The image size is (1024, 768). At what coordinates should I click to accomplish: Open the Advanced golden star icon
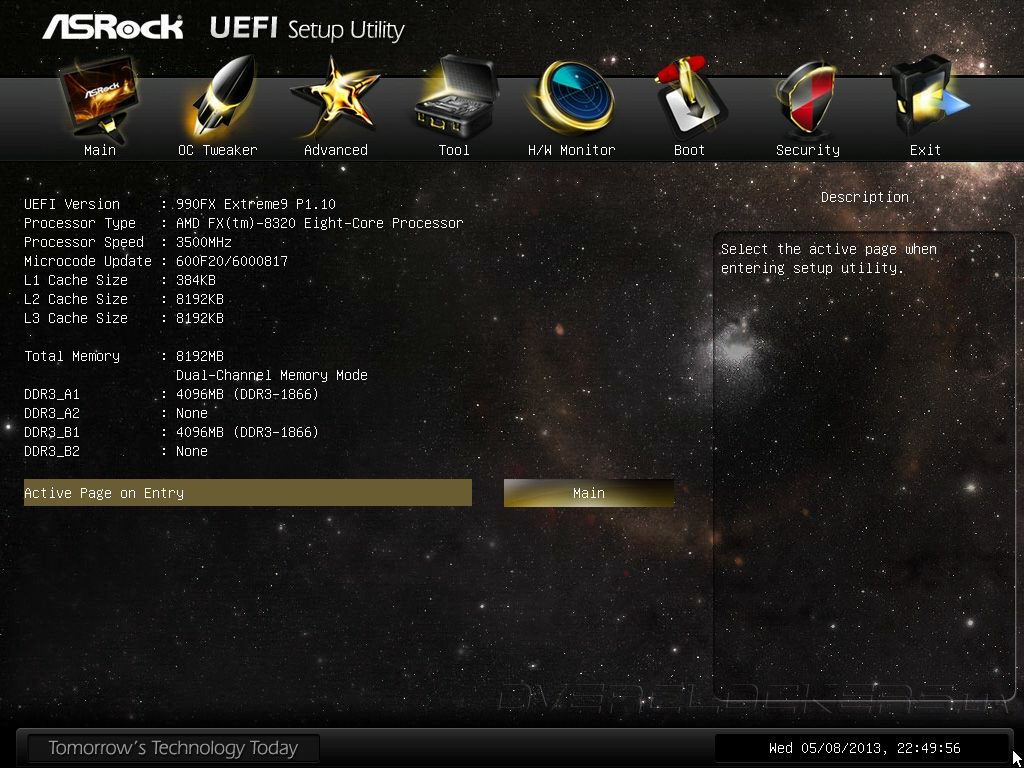336,98
